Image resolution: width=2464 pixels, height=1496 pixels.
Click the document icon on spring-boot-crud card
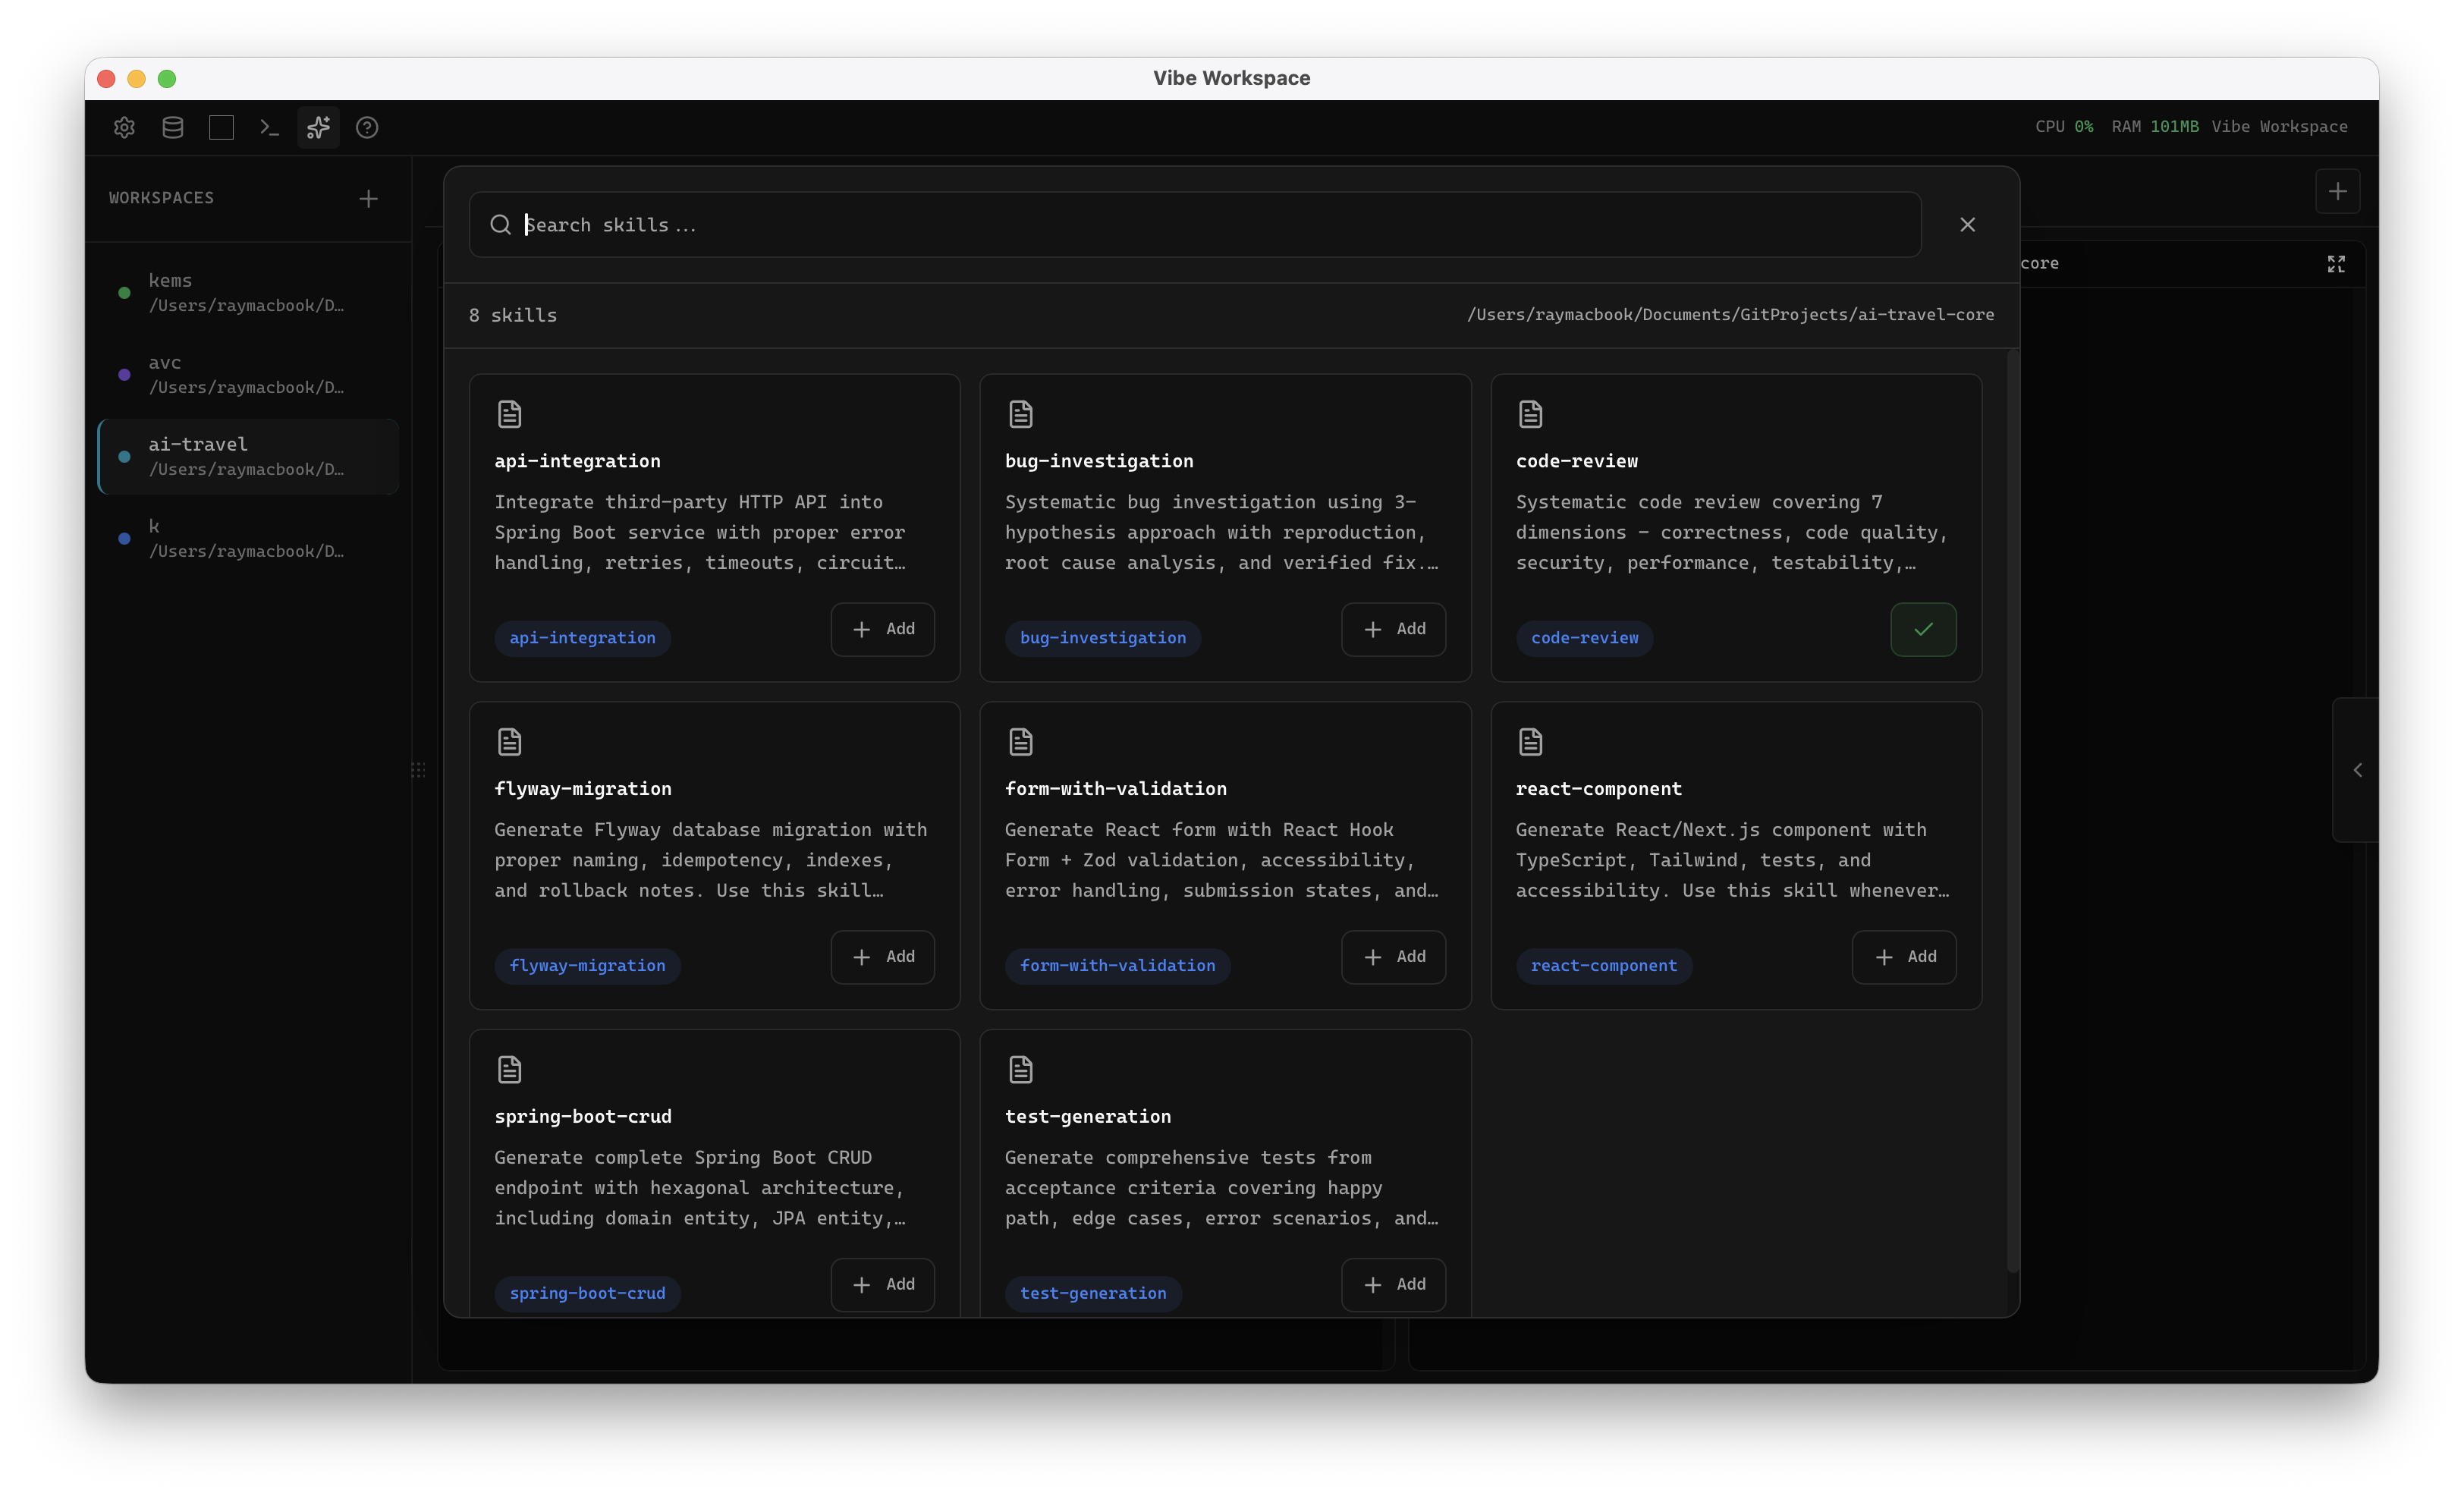point(509,1070)
